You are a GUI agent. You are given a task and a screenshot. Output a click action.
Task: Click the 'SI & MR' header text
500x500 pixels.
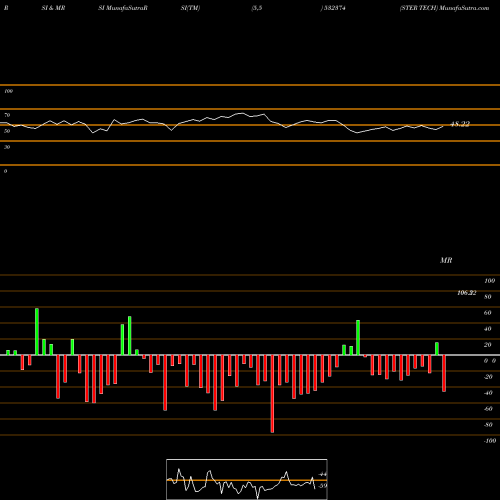53,8
